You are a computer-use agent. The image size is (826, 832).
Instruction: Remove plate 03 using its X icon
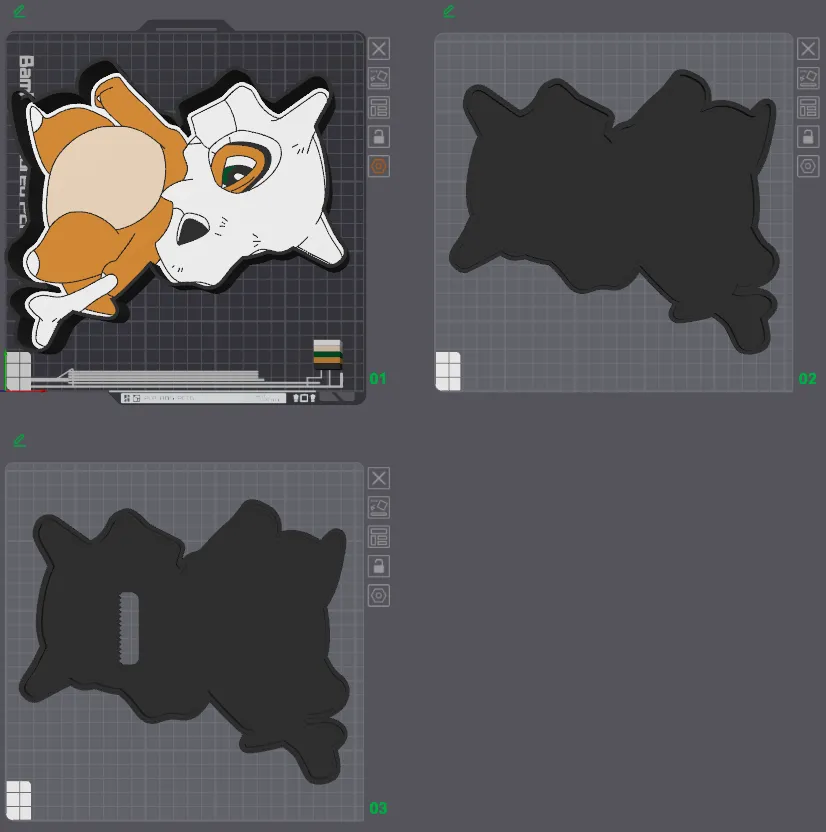(379, 478)
